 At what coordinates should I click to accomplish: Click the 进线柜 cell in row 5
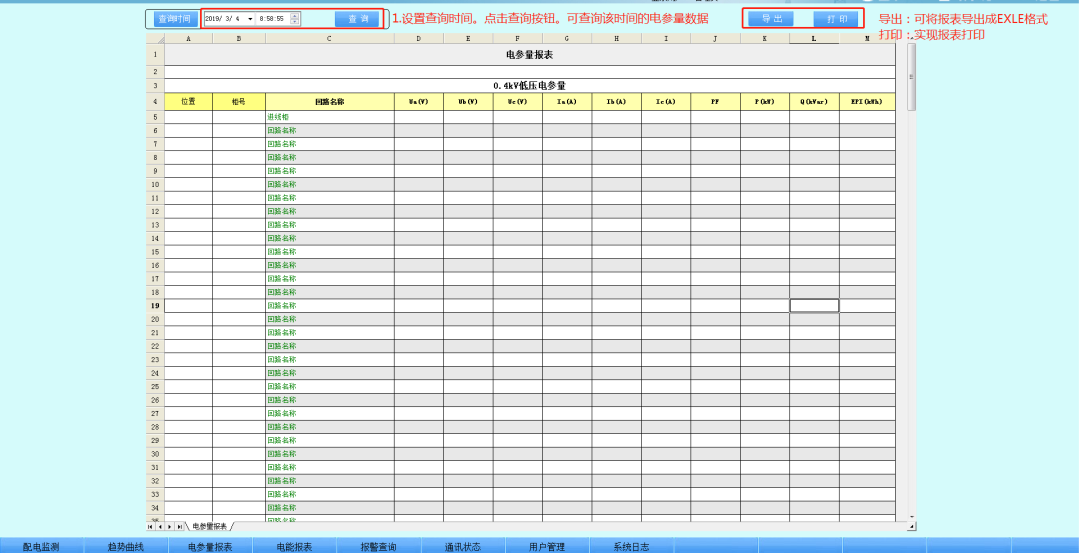coord(329,117)
